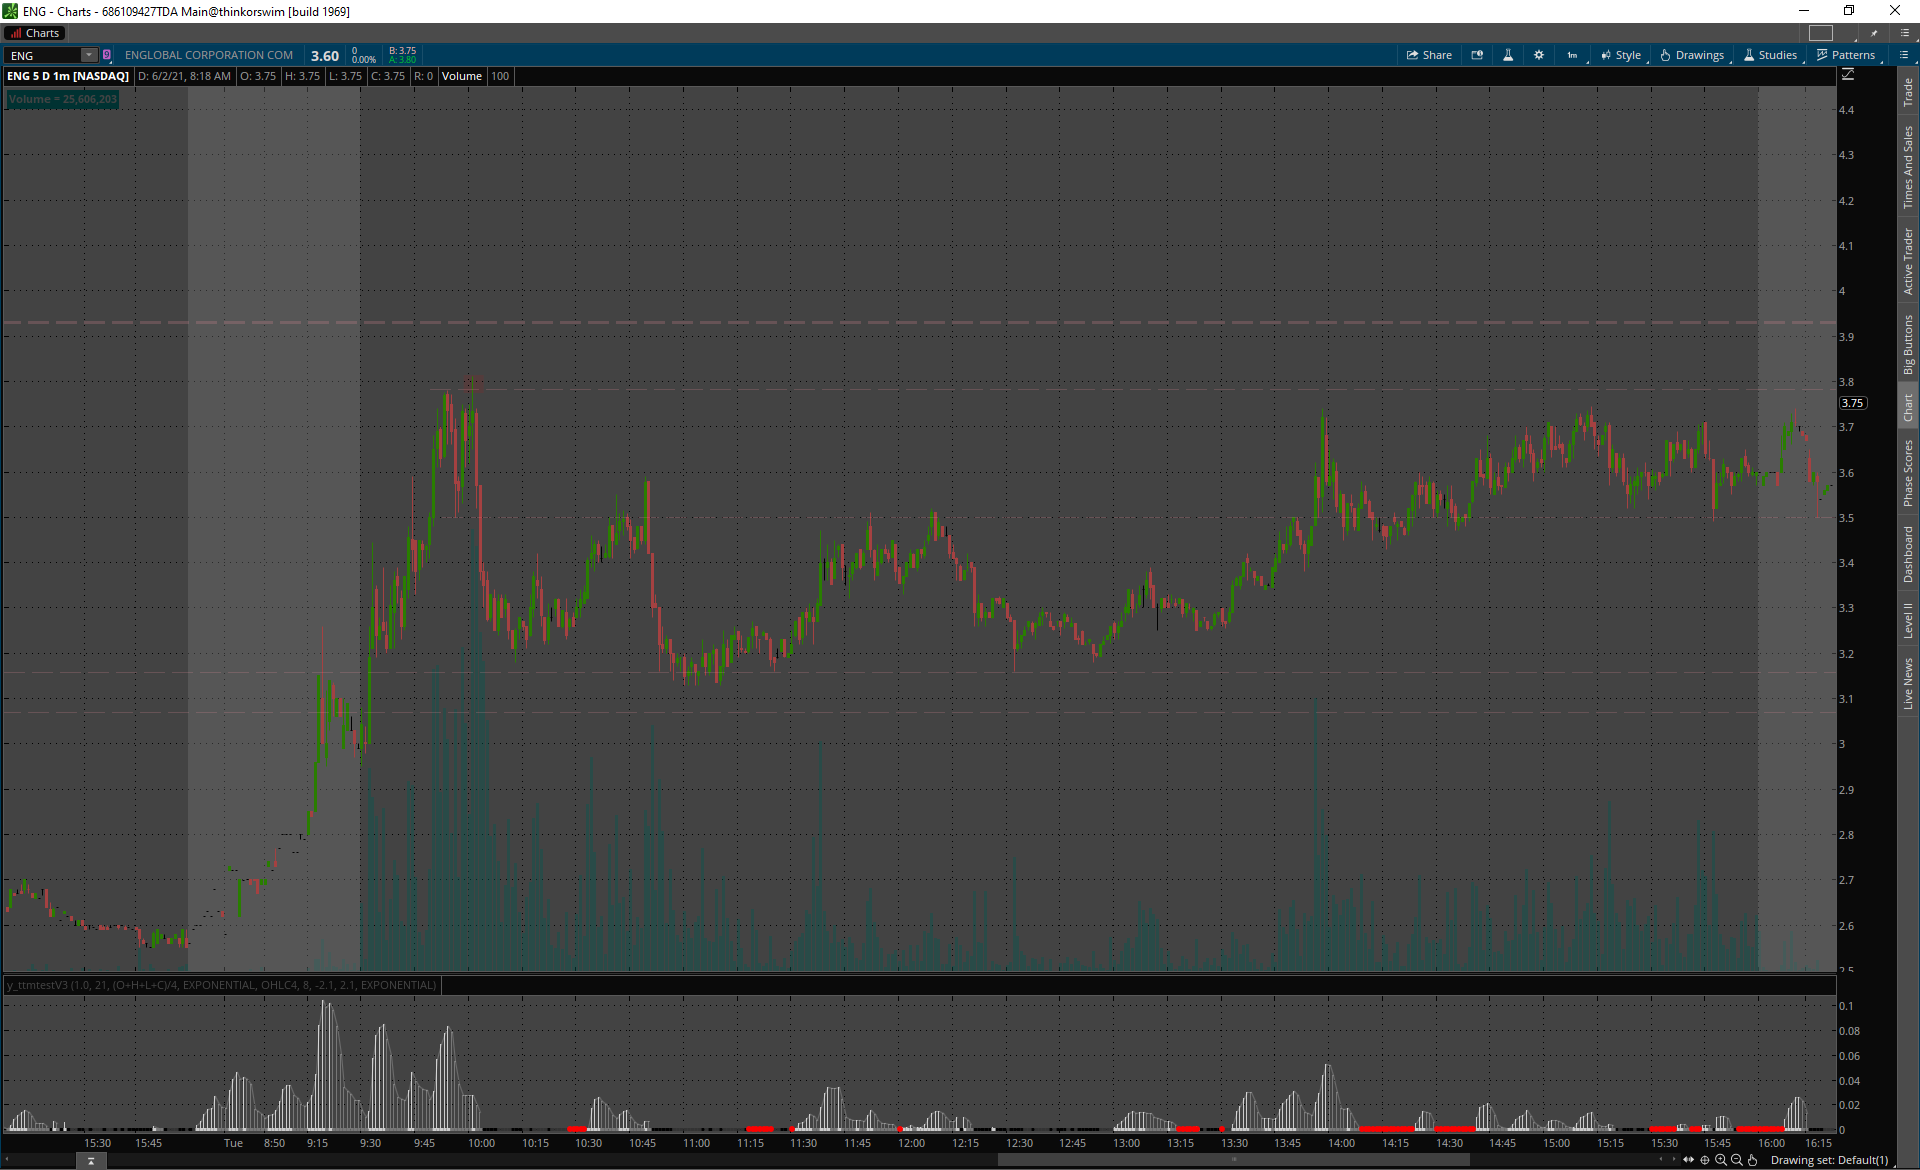This screenshot has height=1170, width=1920.
Task: Click the expand time axis arrows icon
Action: (x=1689, y=1160)
